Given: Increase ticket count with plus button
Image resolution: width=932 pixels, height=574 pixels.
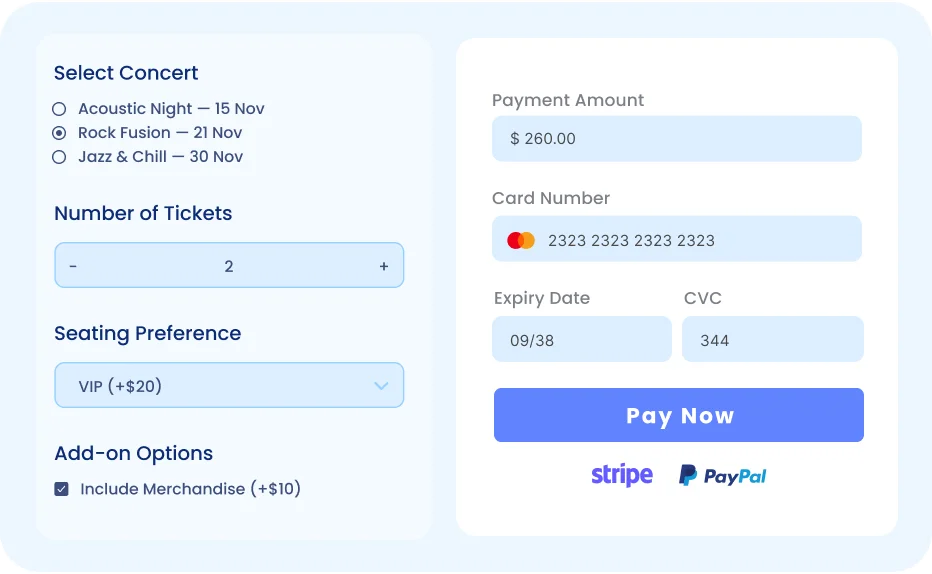Looking at the screenshot, I should point(384,266).
